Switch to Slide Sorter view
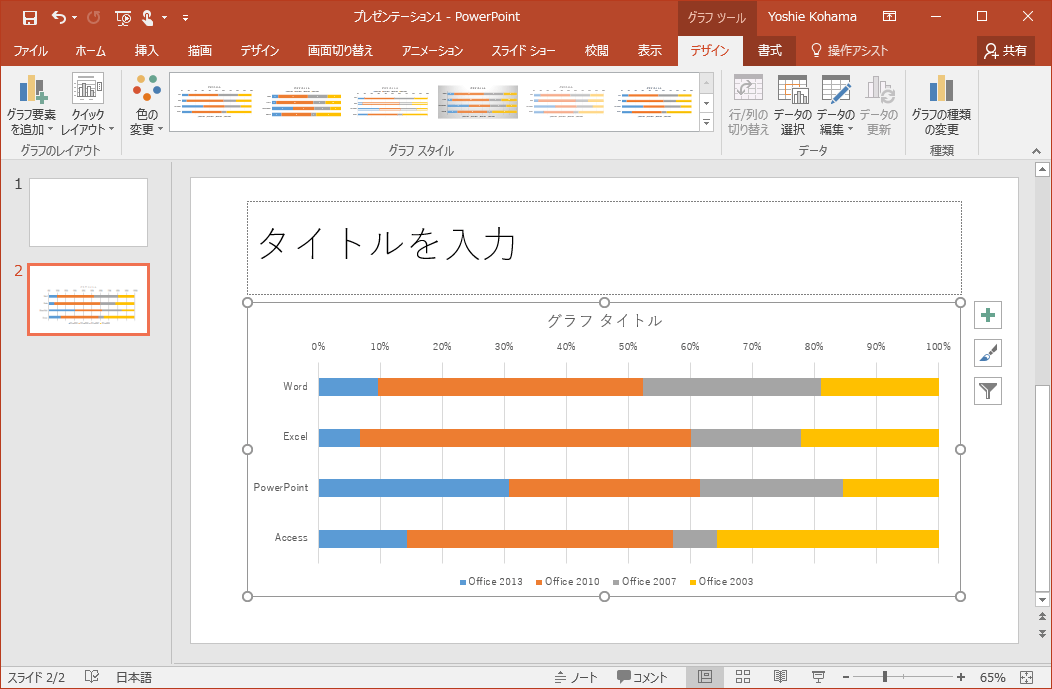Viewport: 1052px width, 689px height. tap(743, 677)
